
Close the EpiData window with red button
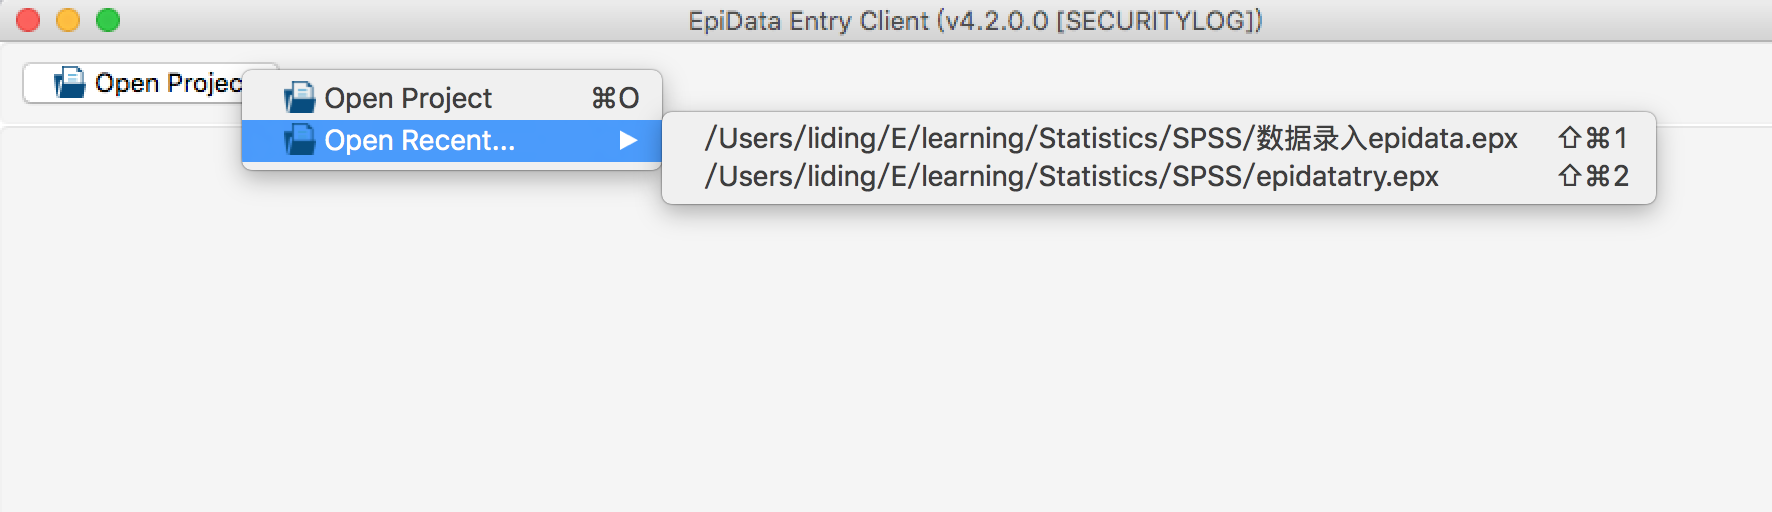tap(28, 20)
